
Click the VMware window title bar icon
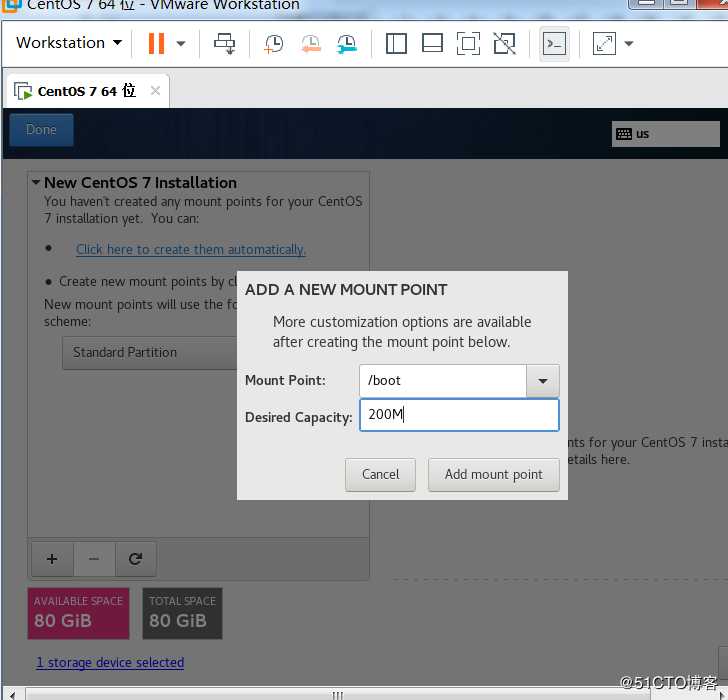coord(11,5)
